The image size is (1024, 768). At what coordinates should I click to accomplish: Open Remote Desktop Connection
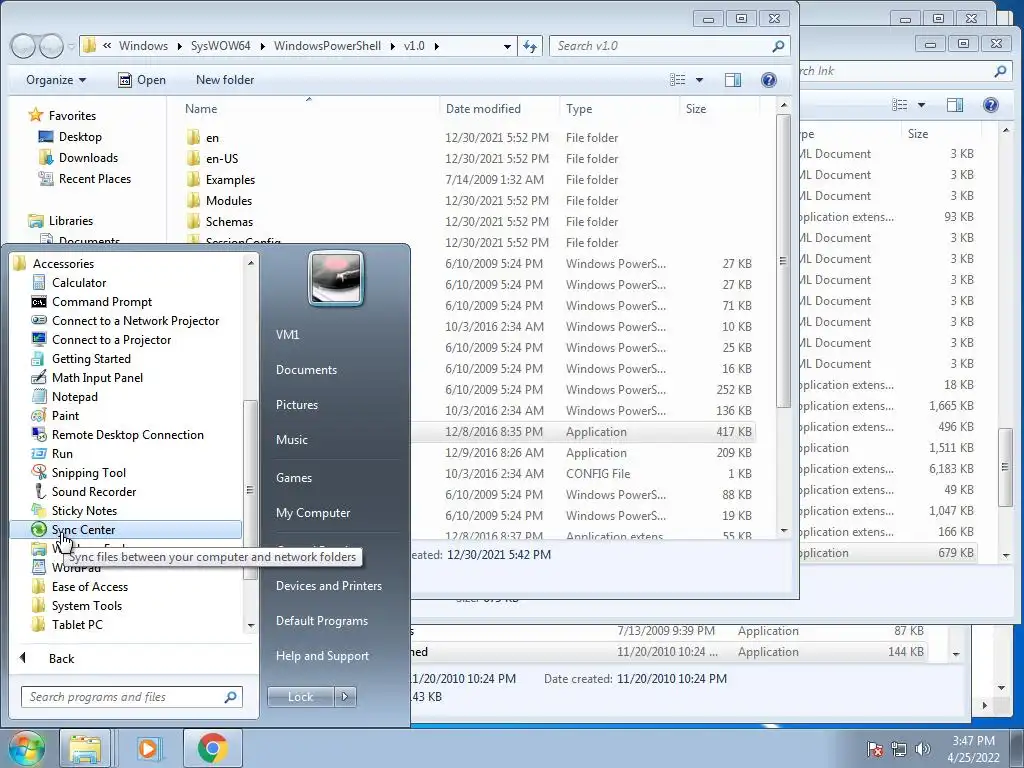pyautogui.click(x=127, y=434)
